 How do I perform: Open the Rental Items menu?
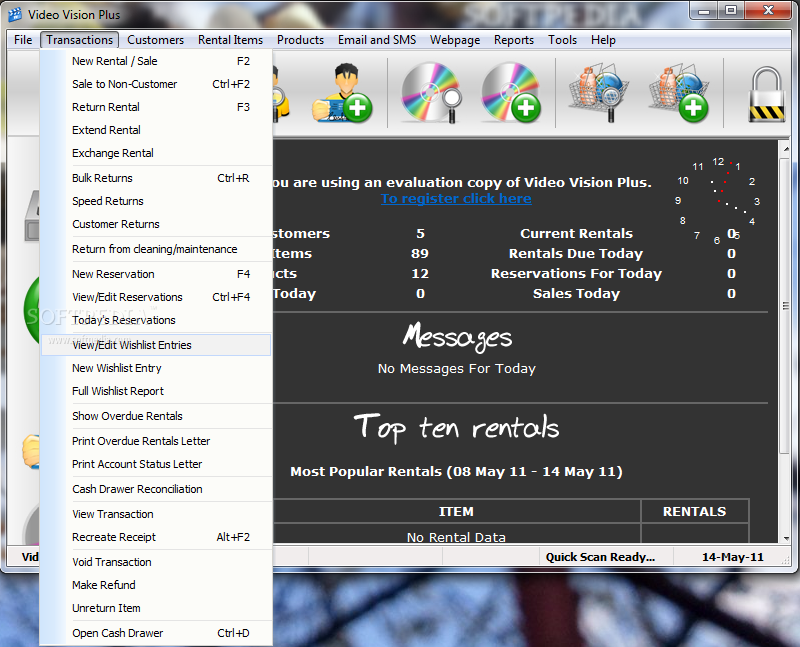click(x=230, y=40)
